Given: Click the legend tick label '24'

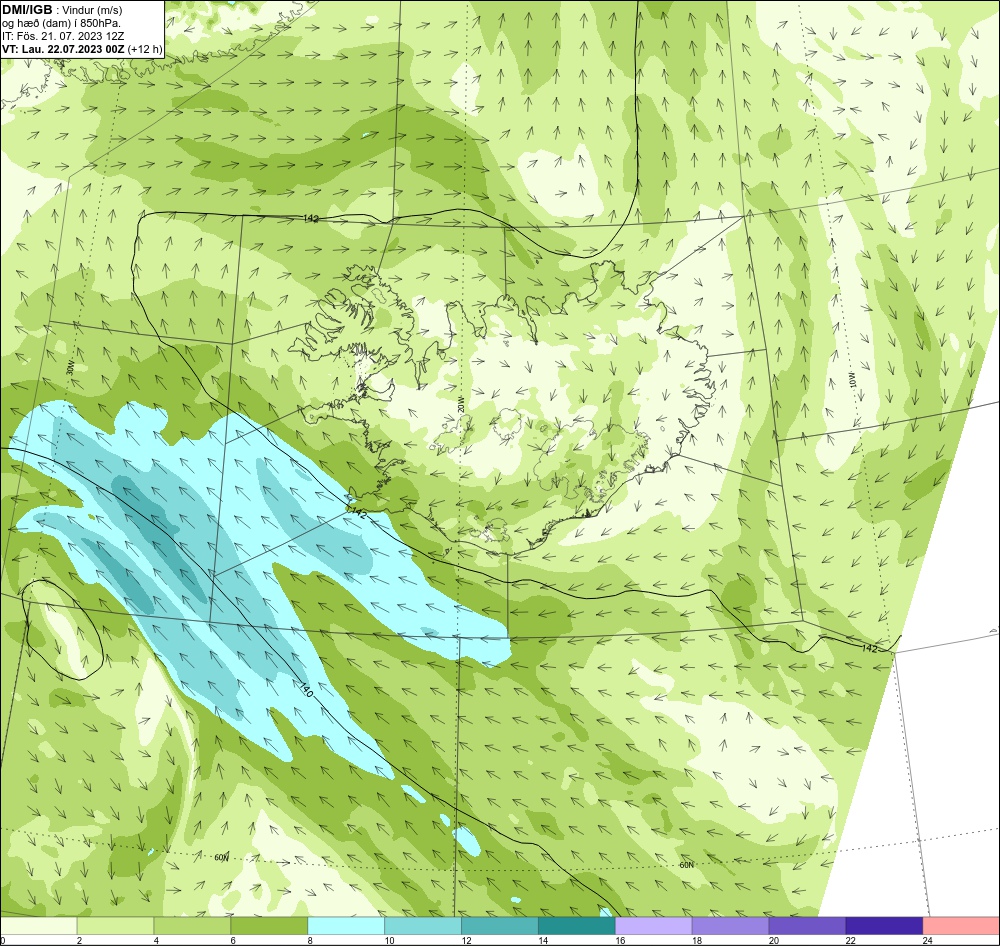Looking at the screenshot, I should point(928,940).
